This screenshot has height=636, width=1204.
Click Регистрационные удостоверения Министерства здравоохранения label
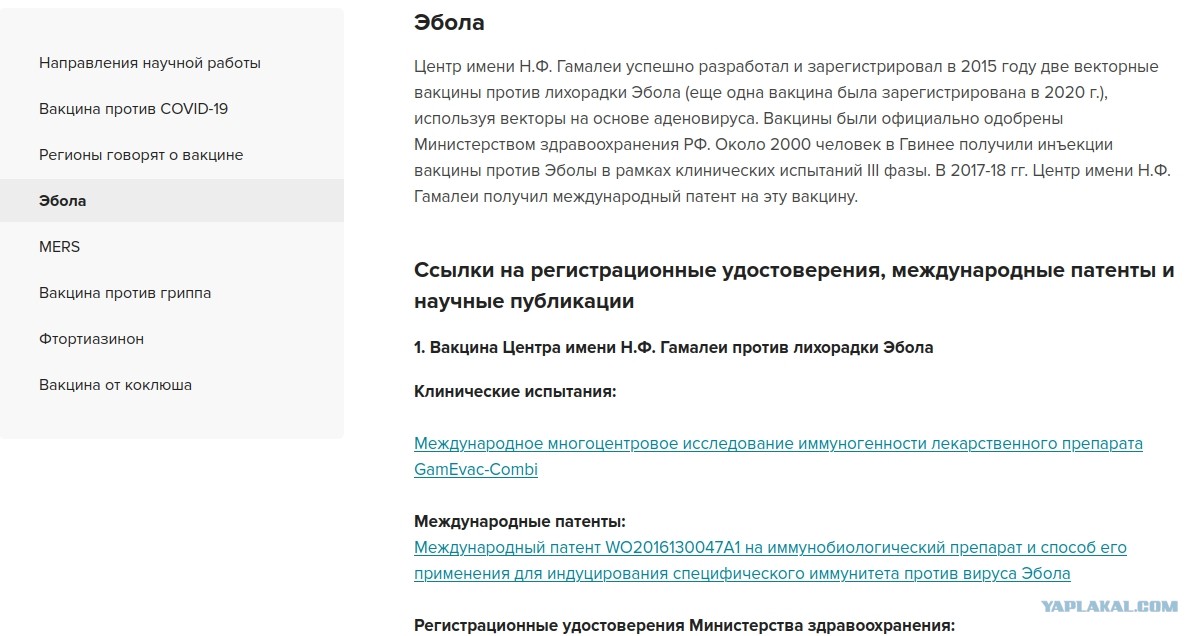coord(684,626)
